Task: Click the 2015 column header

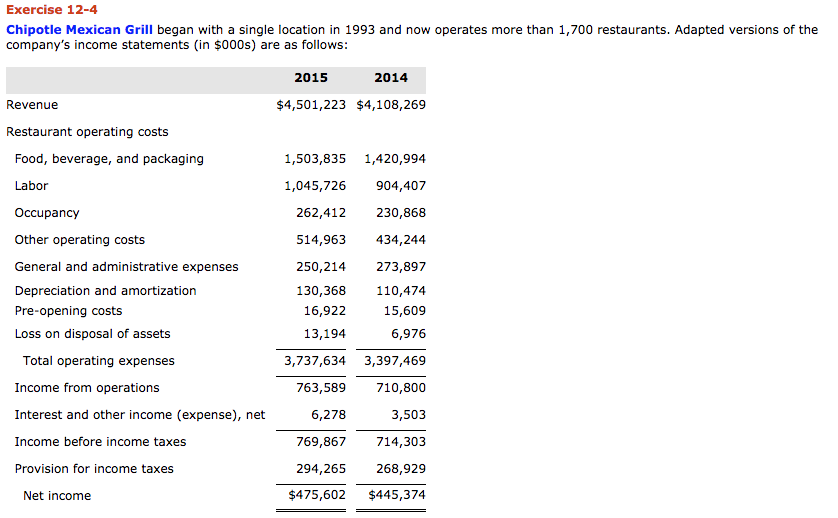Action: (311, 78)
